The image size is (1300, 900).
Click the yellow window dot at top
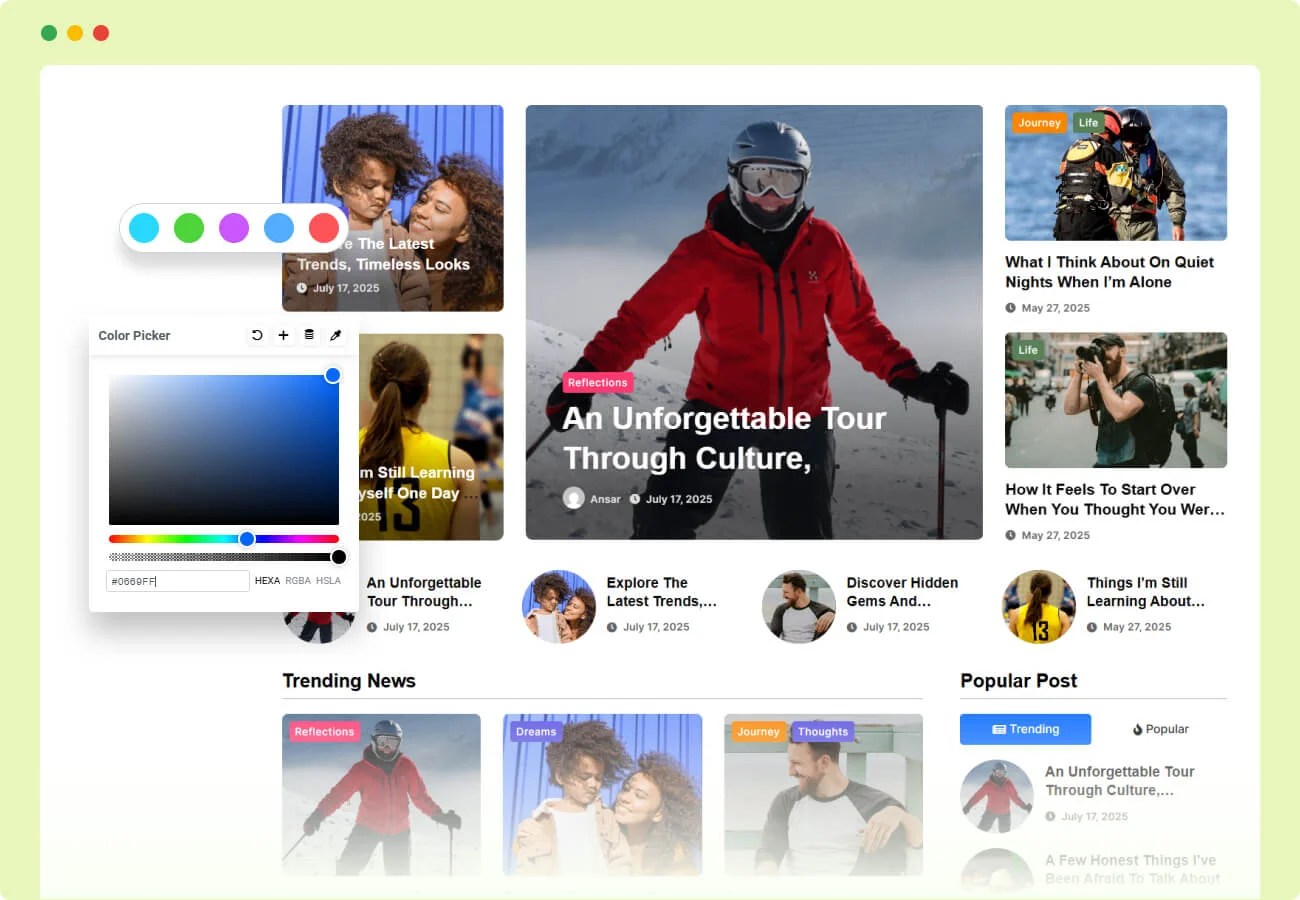tap(75, 33)
